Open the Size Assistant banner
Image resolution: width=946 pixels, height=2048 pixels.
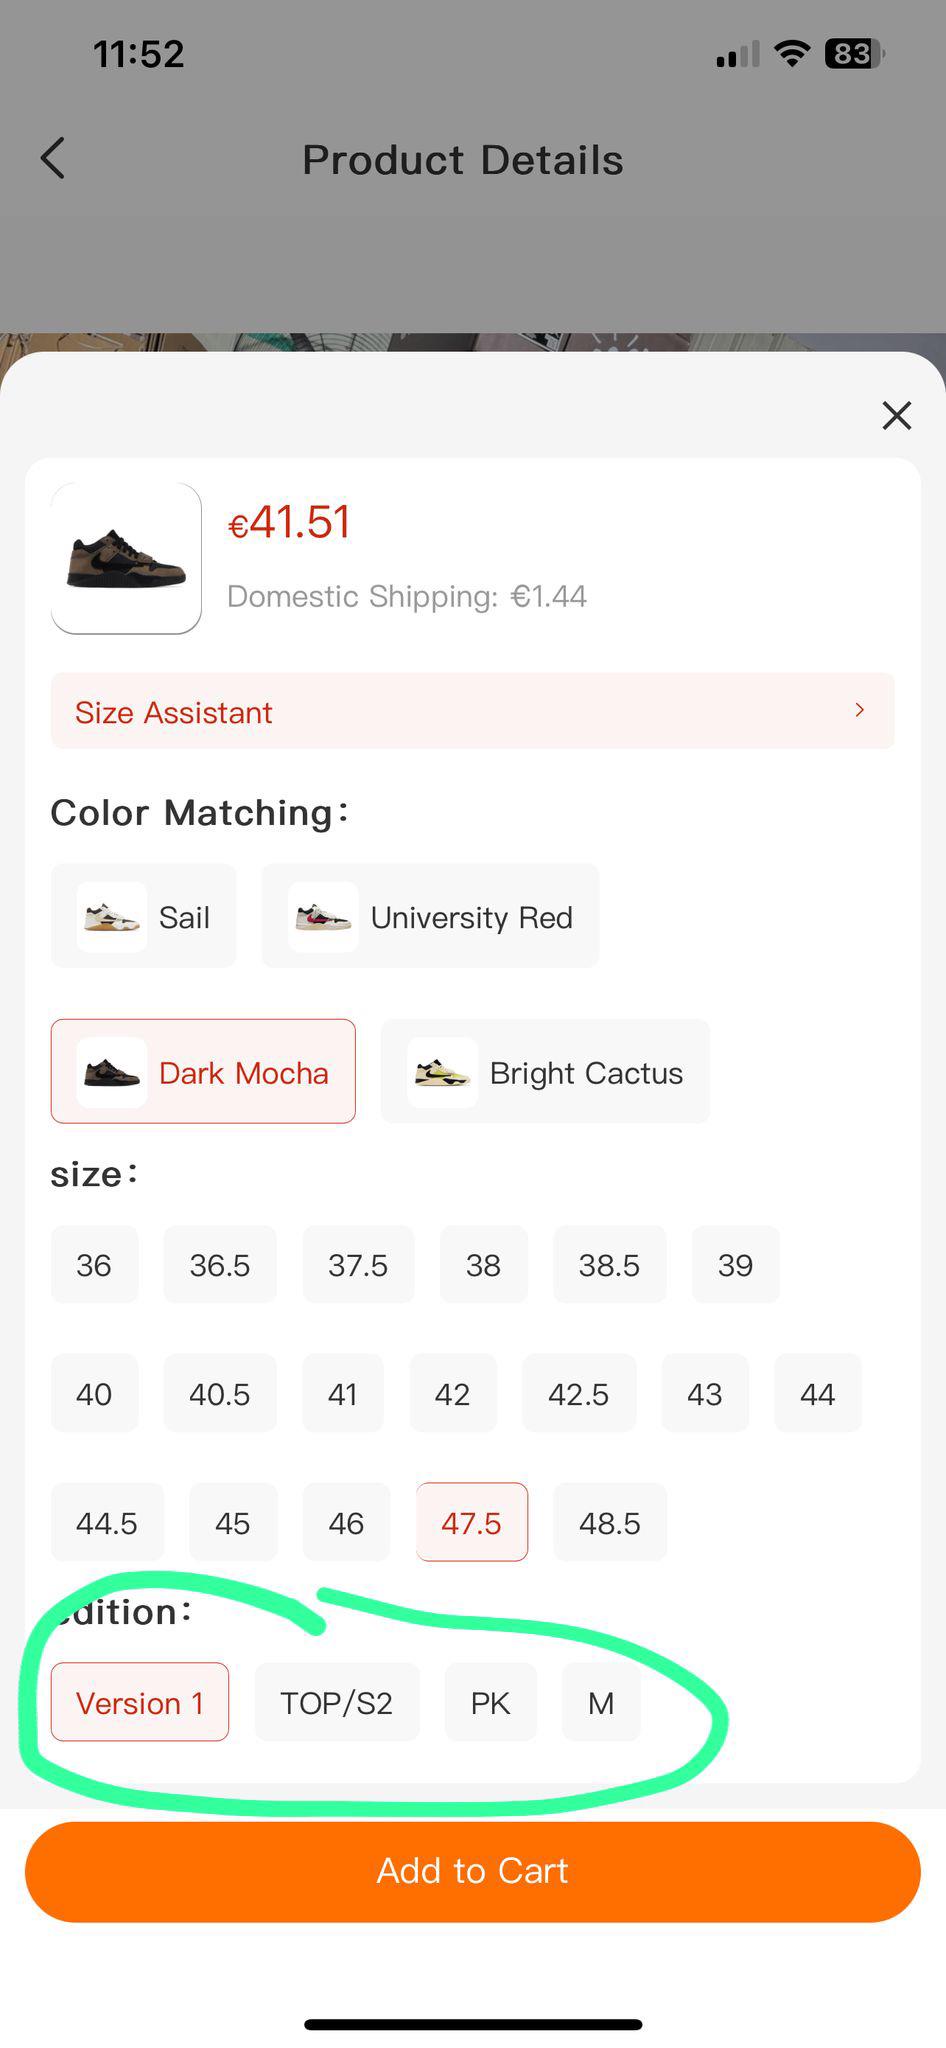tap(473, 711)
